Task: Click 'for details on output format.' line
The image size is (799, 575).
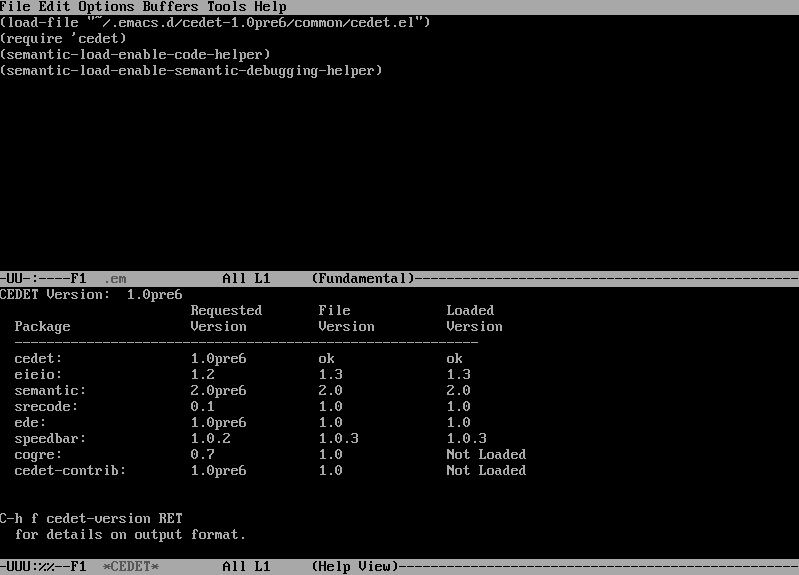Action: point(130,535)
